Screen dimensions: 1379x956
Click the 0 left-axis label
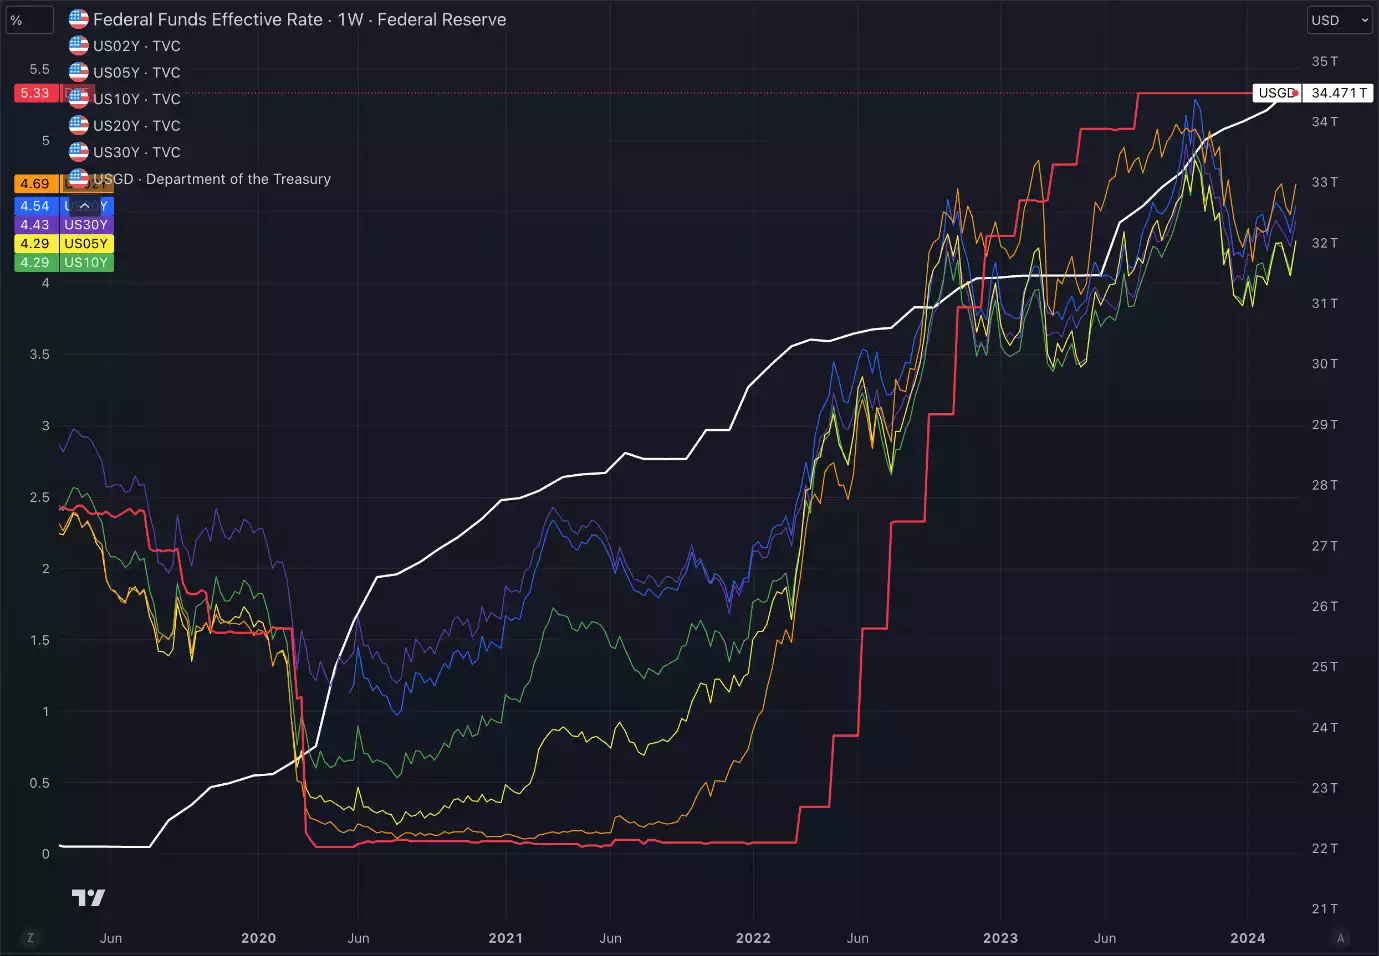45,854
